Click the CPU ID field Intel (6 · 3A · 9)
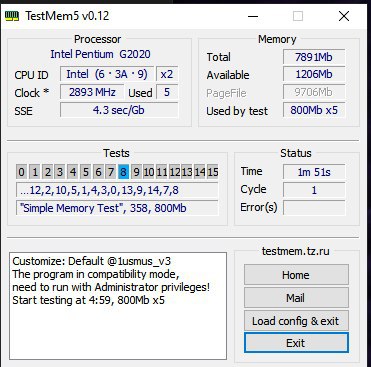Image resolution: width=371 pixels, height=367 pixels. [107, 74]
